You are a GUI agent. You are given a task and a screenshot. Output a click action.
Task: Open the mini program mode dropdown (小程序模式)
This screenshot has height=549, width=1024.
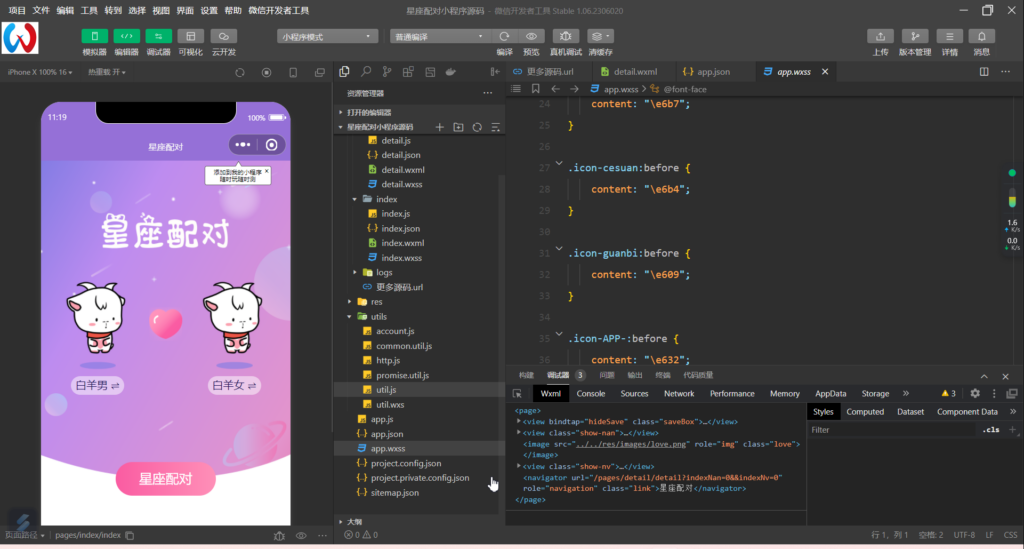pyautogui.click(x=327, y=36)
